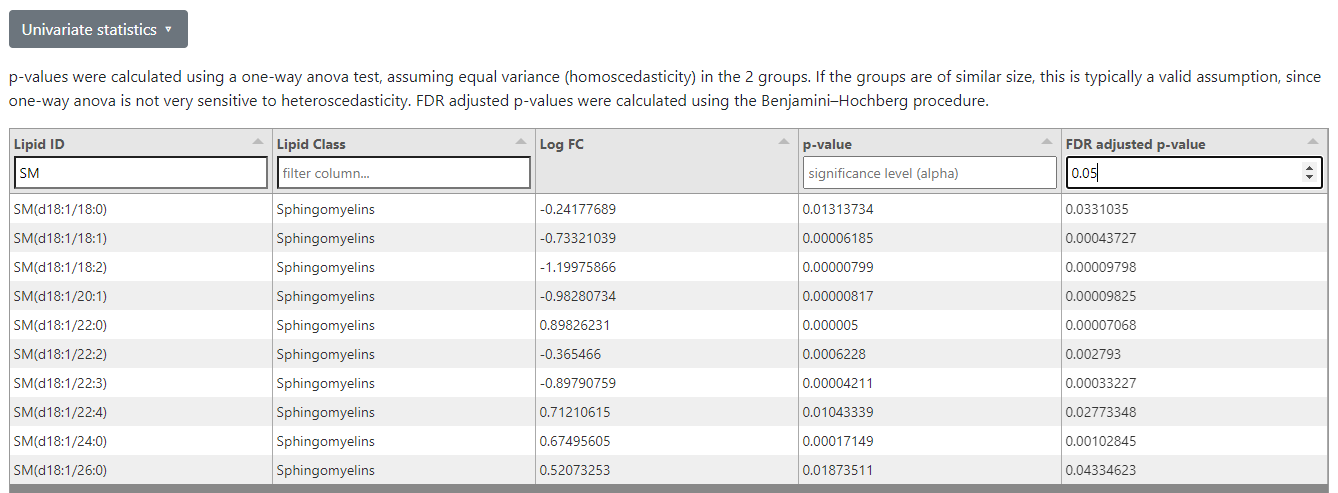Sort by p-value column arrow
The width and height of the screenshot is (1338, 493).
tap(1048, 141)
